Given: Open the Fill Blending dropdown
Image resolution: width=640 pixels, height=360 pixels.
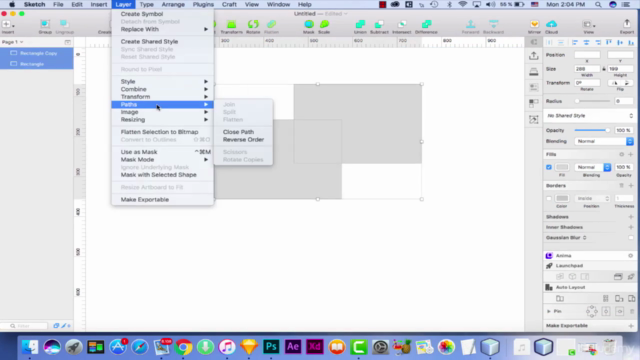Looking at the screenshot, I should [593, 167].
